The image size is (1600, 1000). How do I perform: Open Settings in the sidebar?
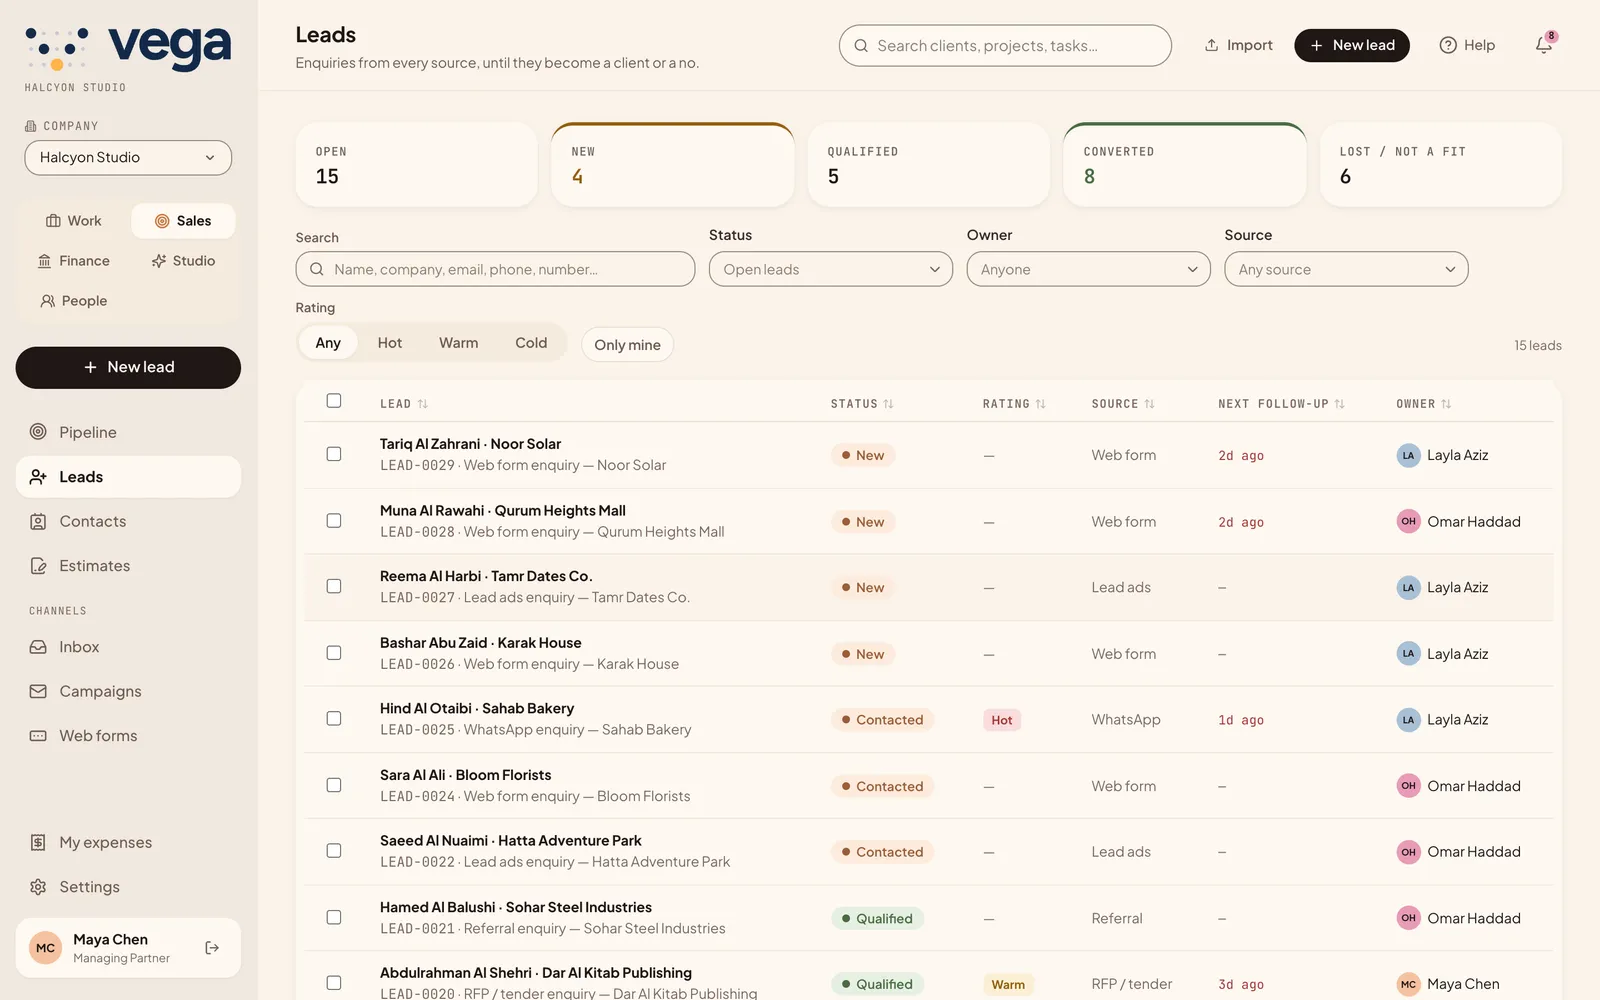(x=128, y=887)
